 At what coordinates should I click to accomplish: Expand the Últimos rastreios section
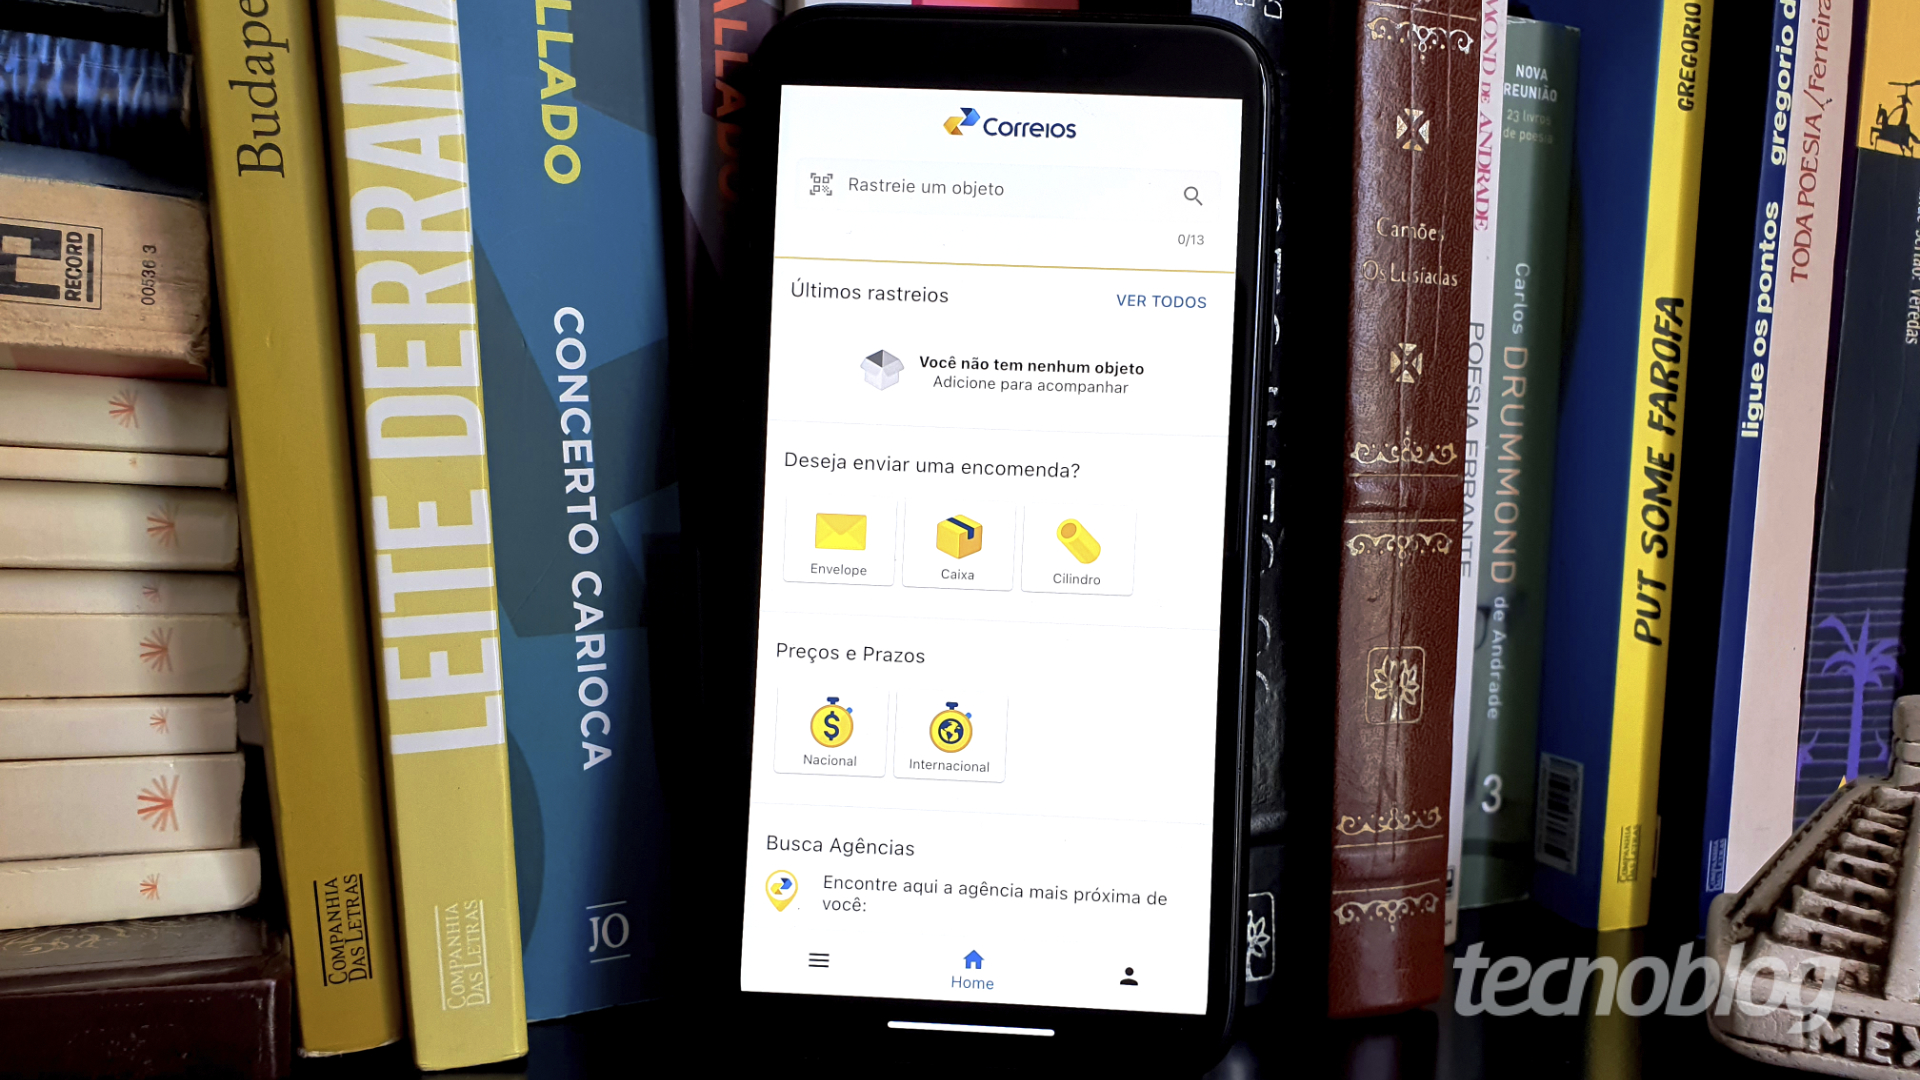pyautogui.click(x=1159, y=301)
